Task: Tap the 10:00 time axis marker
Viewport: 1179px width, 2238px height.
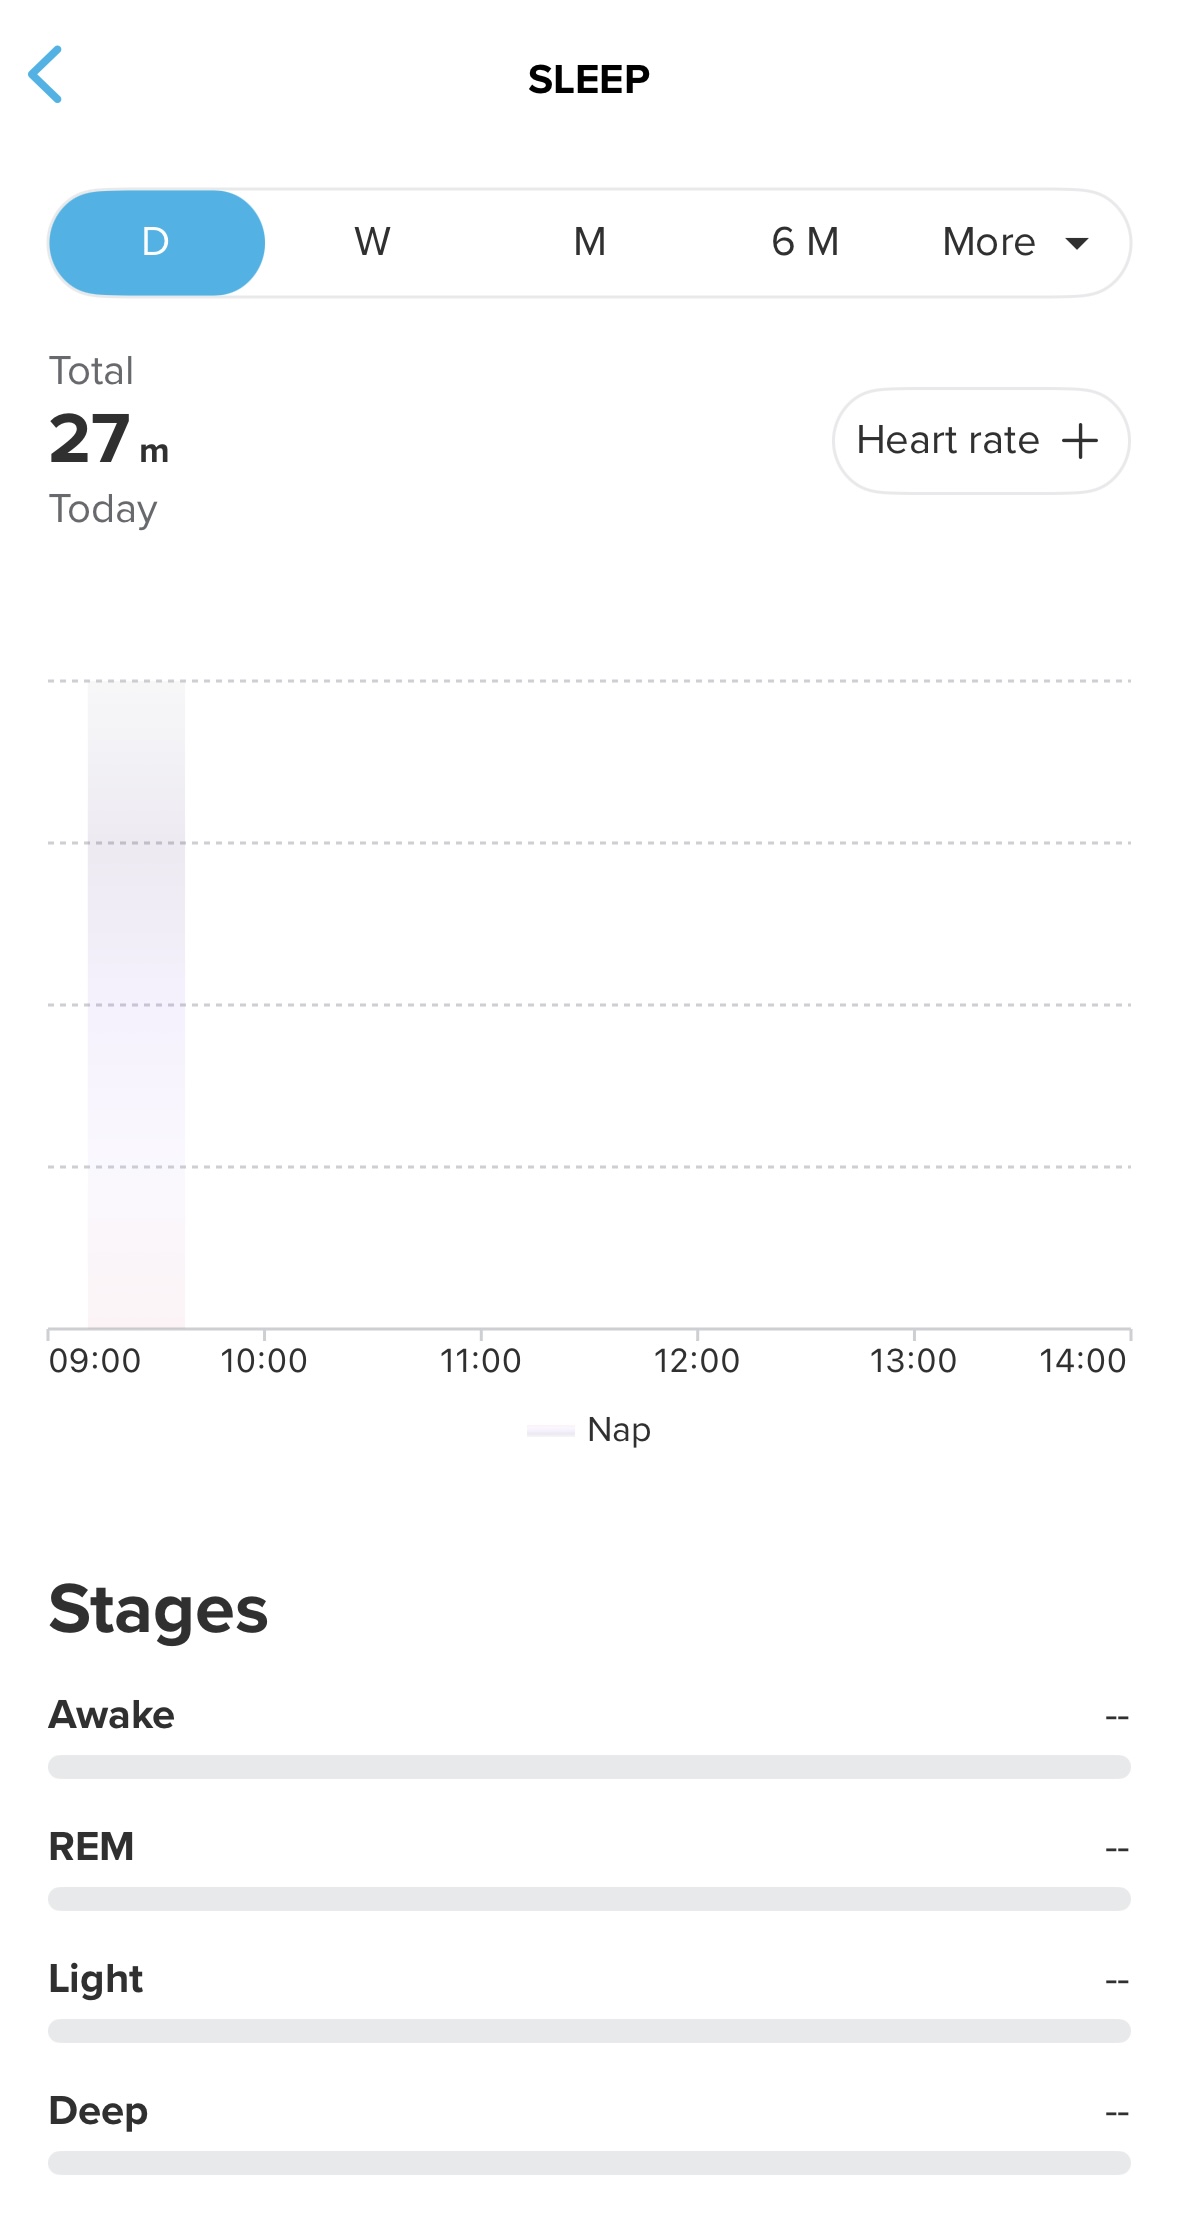Action: 264,1360
